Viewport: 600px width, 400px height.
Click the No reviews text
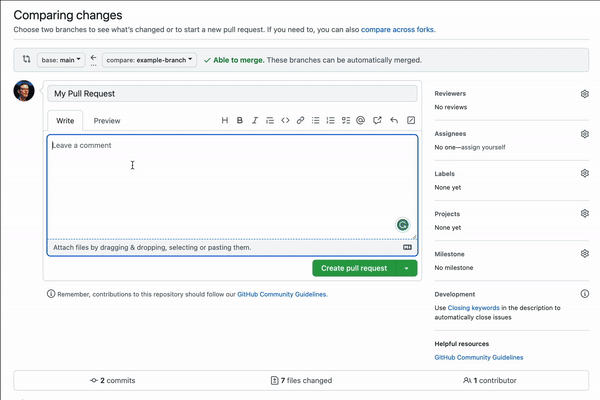pyautogui.click(x=450, y=107)
